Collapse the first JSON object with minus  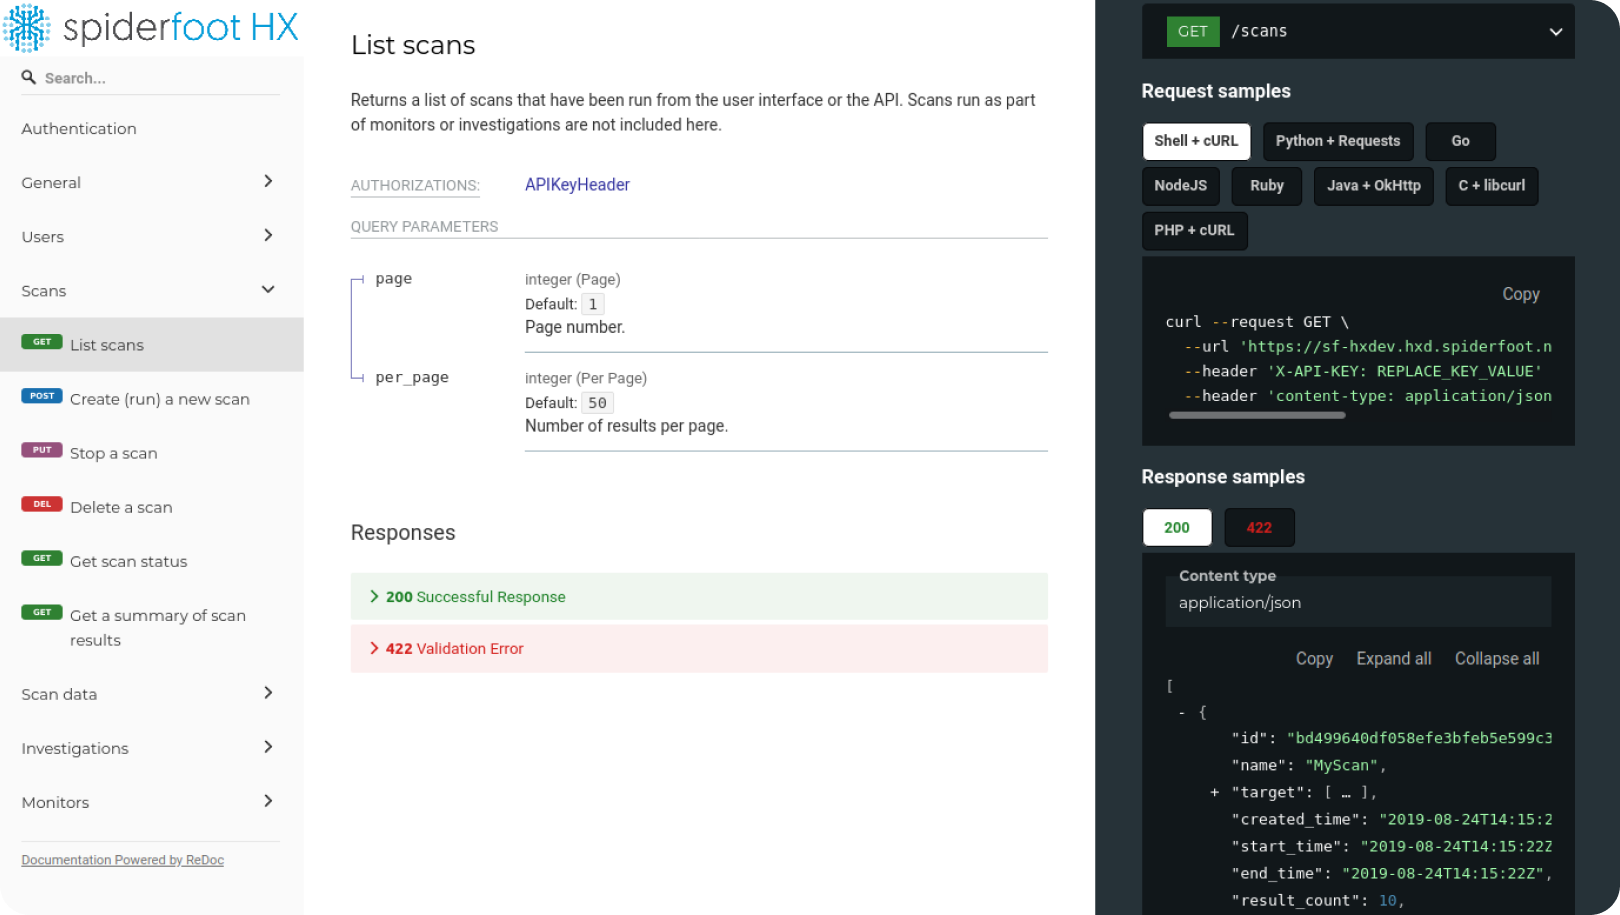1182,713
